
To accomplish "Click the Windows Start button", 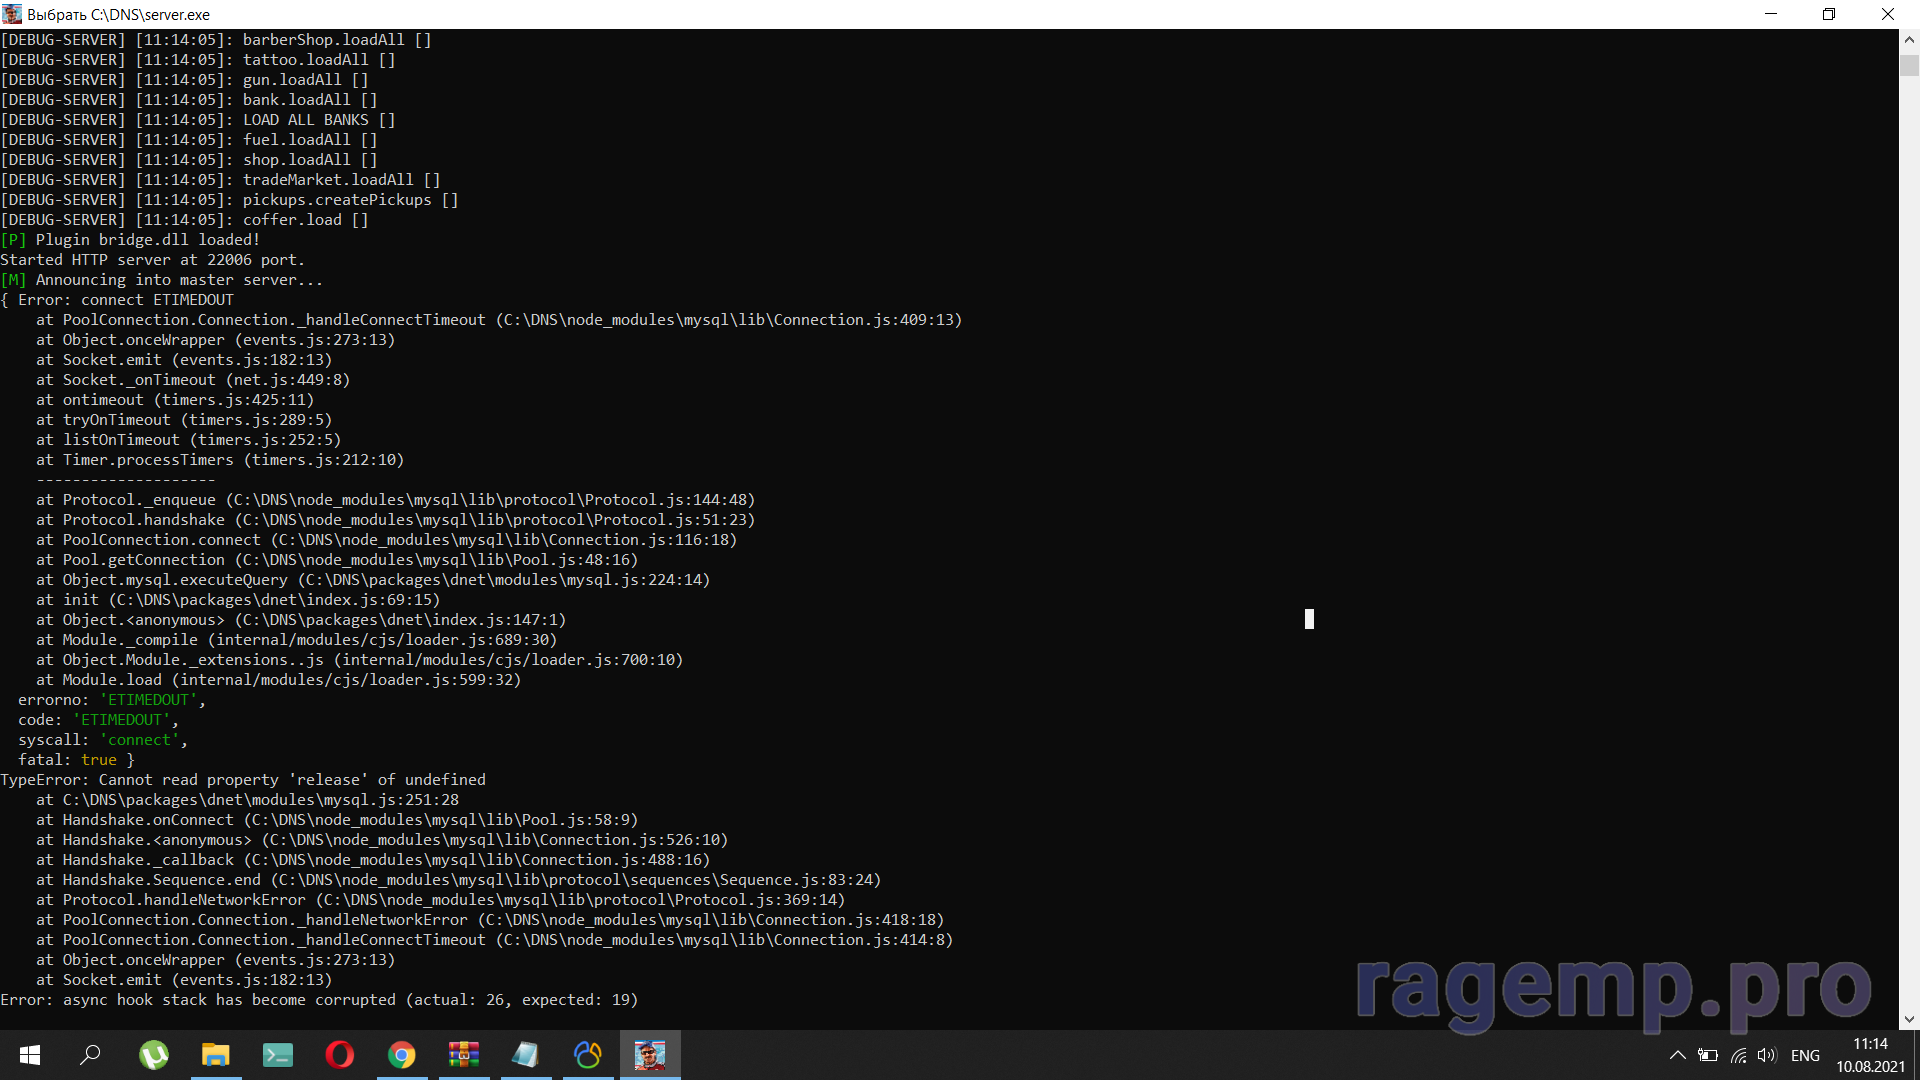I will 30,1055.
